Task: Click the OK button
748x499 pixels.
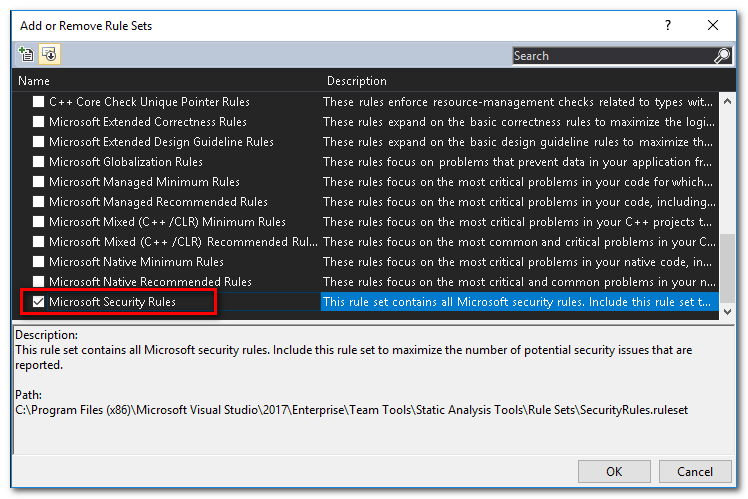Action: 614,471
